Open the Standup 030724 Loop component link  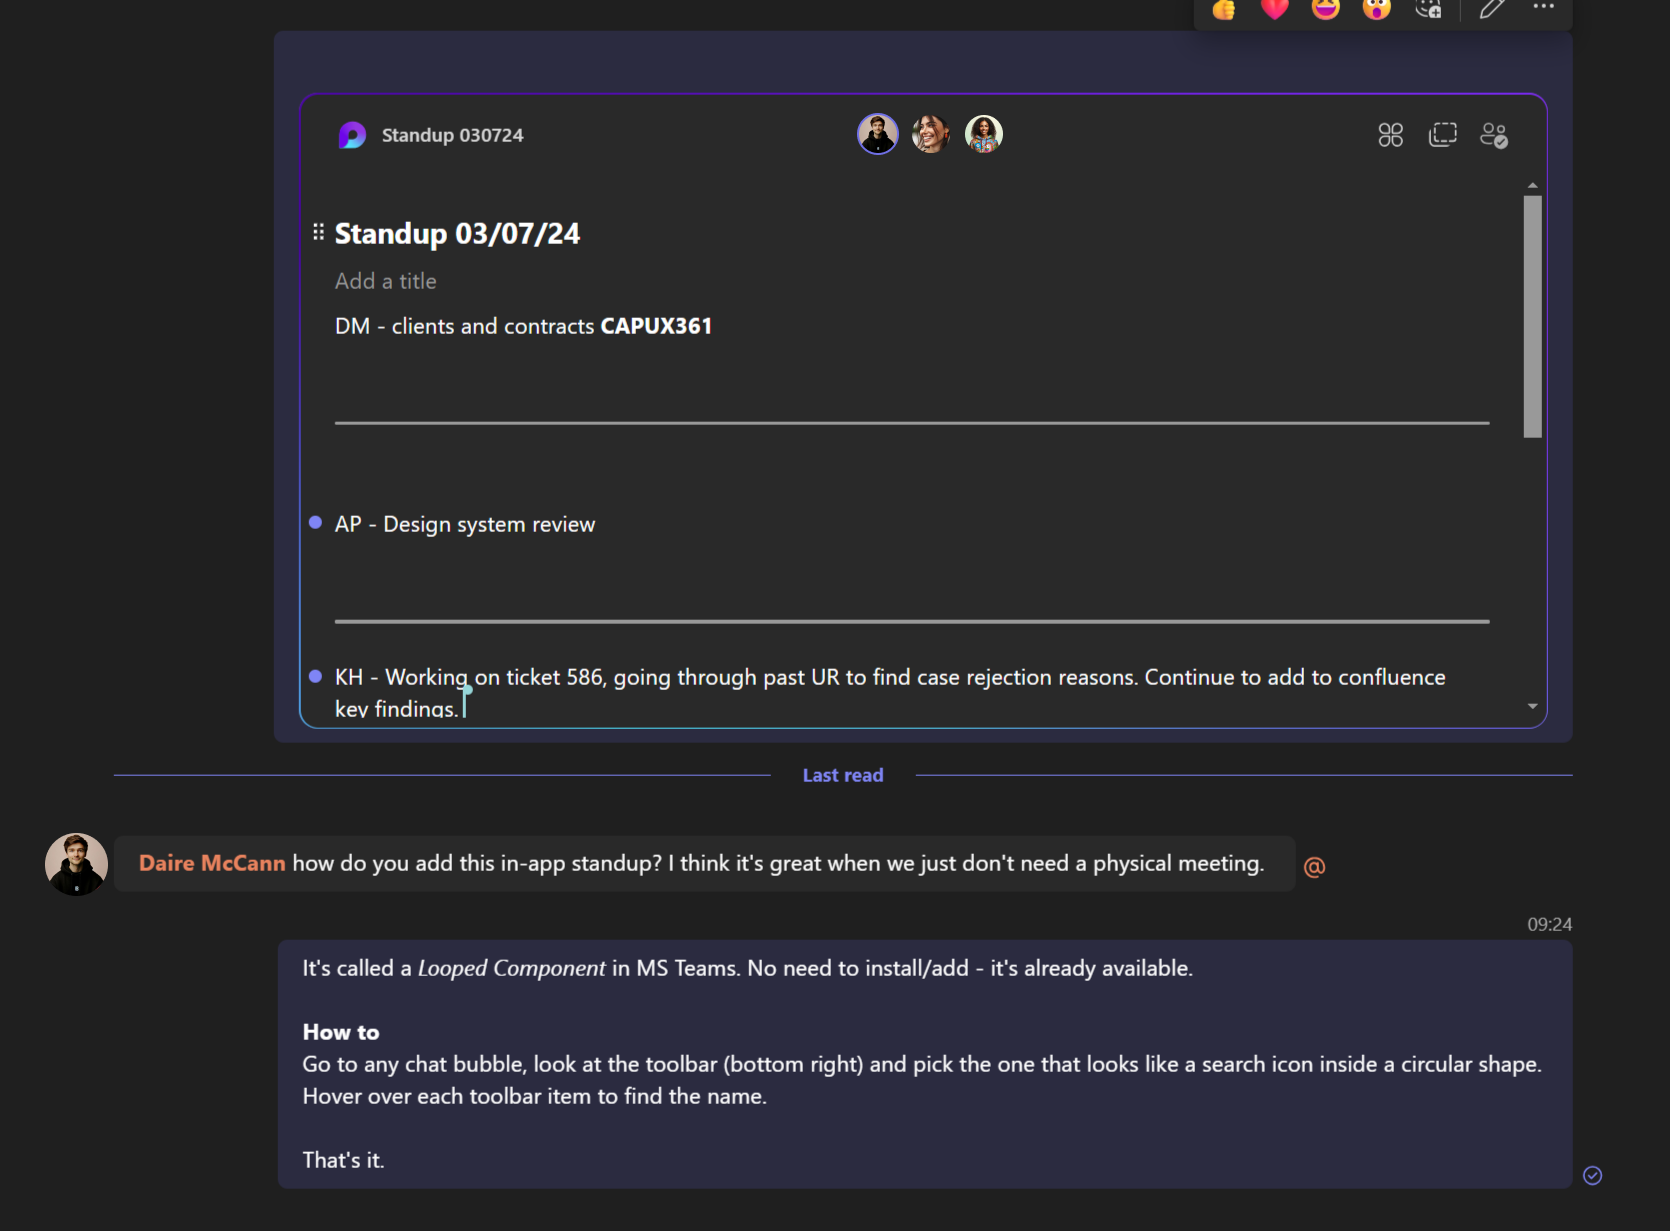452,135
